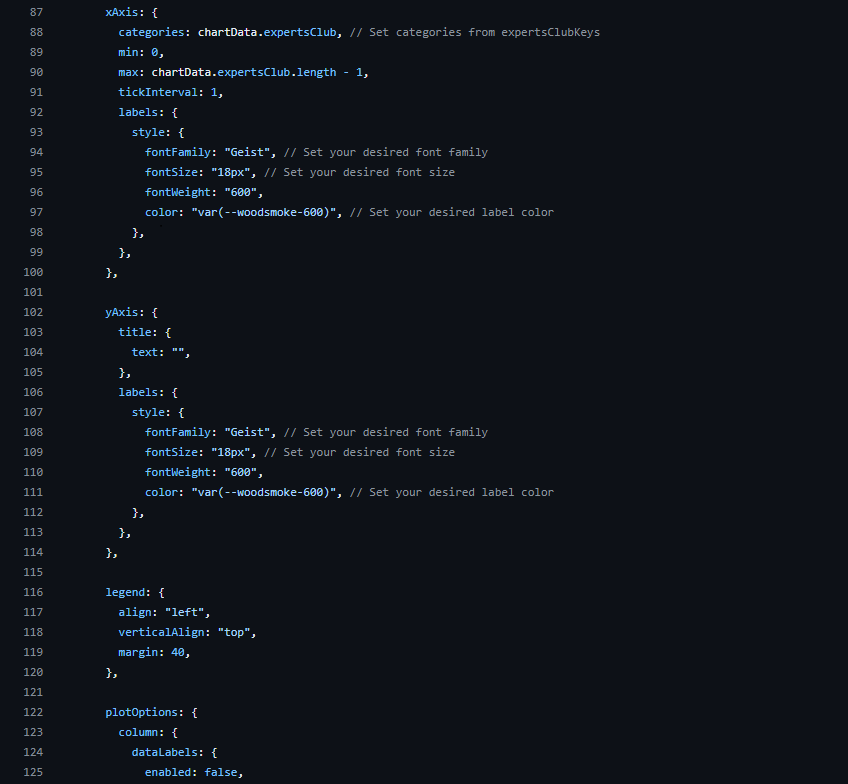The height and width of the screenshot is (784, 848).
Task: Place cursor on the xAxis key
Action: pyautogui.click(x=124, y=12)
